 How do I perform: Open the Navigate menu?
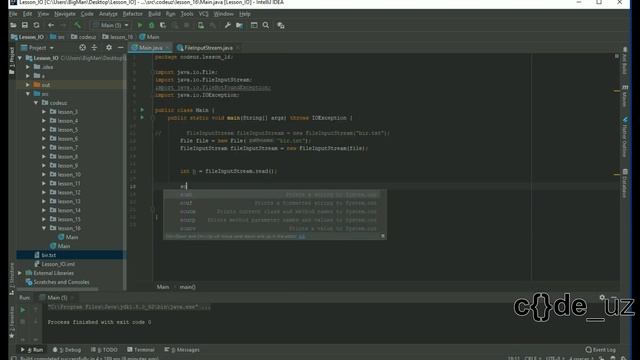tap(64, 14)
